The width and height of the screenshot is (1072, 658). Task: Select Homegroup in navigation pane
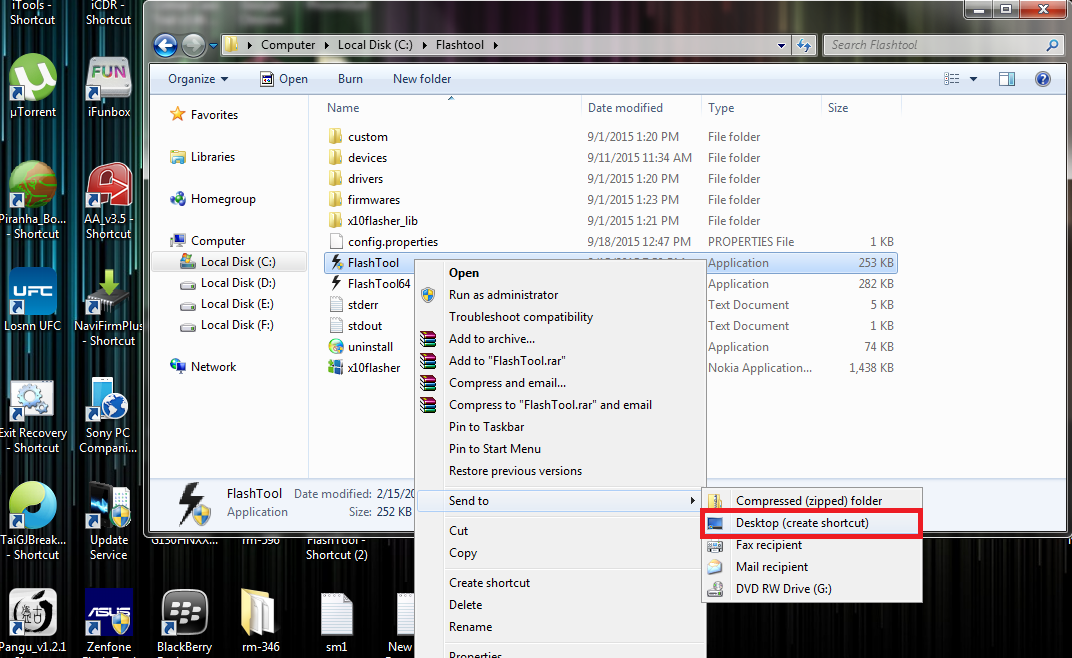[213, 199]
